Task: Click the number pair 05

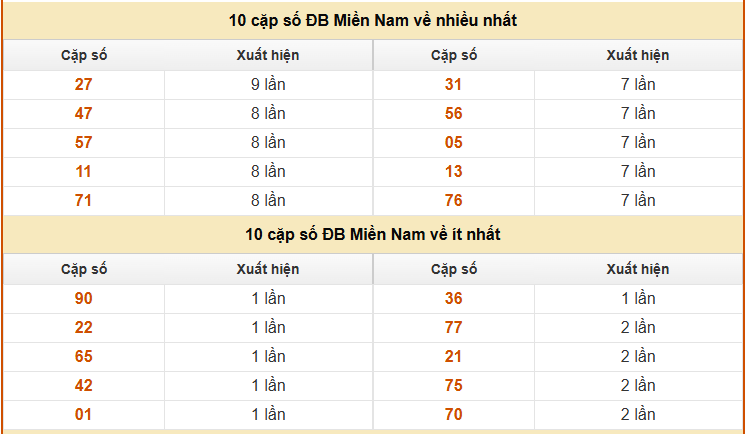Action: (x=454, y=143)
